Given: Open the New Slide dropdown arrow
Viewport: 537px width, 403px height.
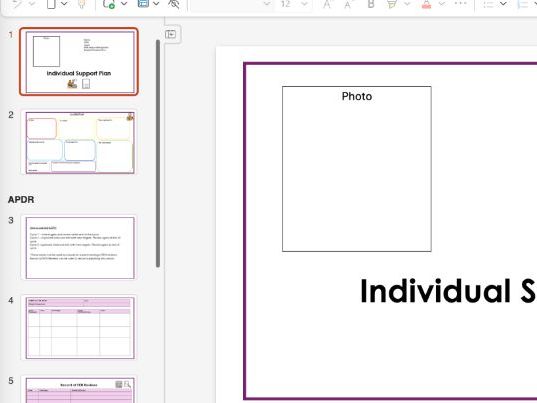Looking at the screenshot, I should pyautogui.click(x=124, y=4).
